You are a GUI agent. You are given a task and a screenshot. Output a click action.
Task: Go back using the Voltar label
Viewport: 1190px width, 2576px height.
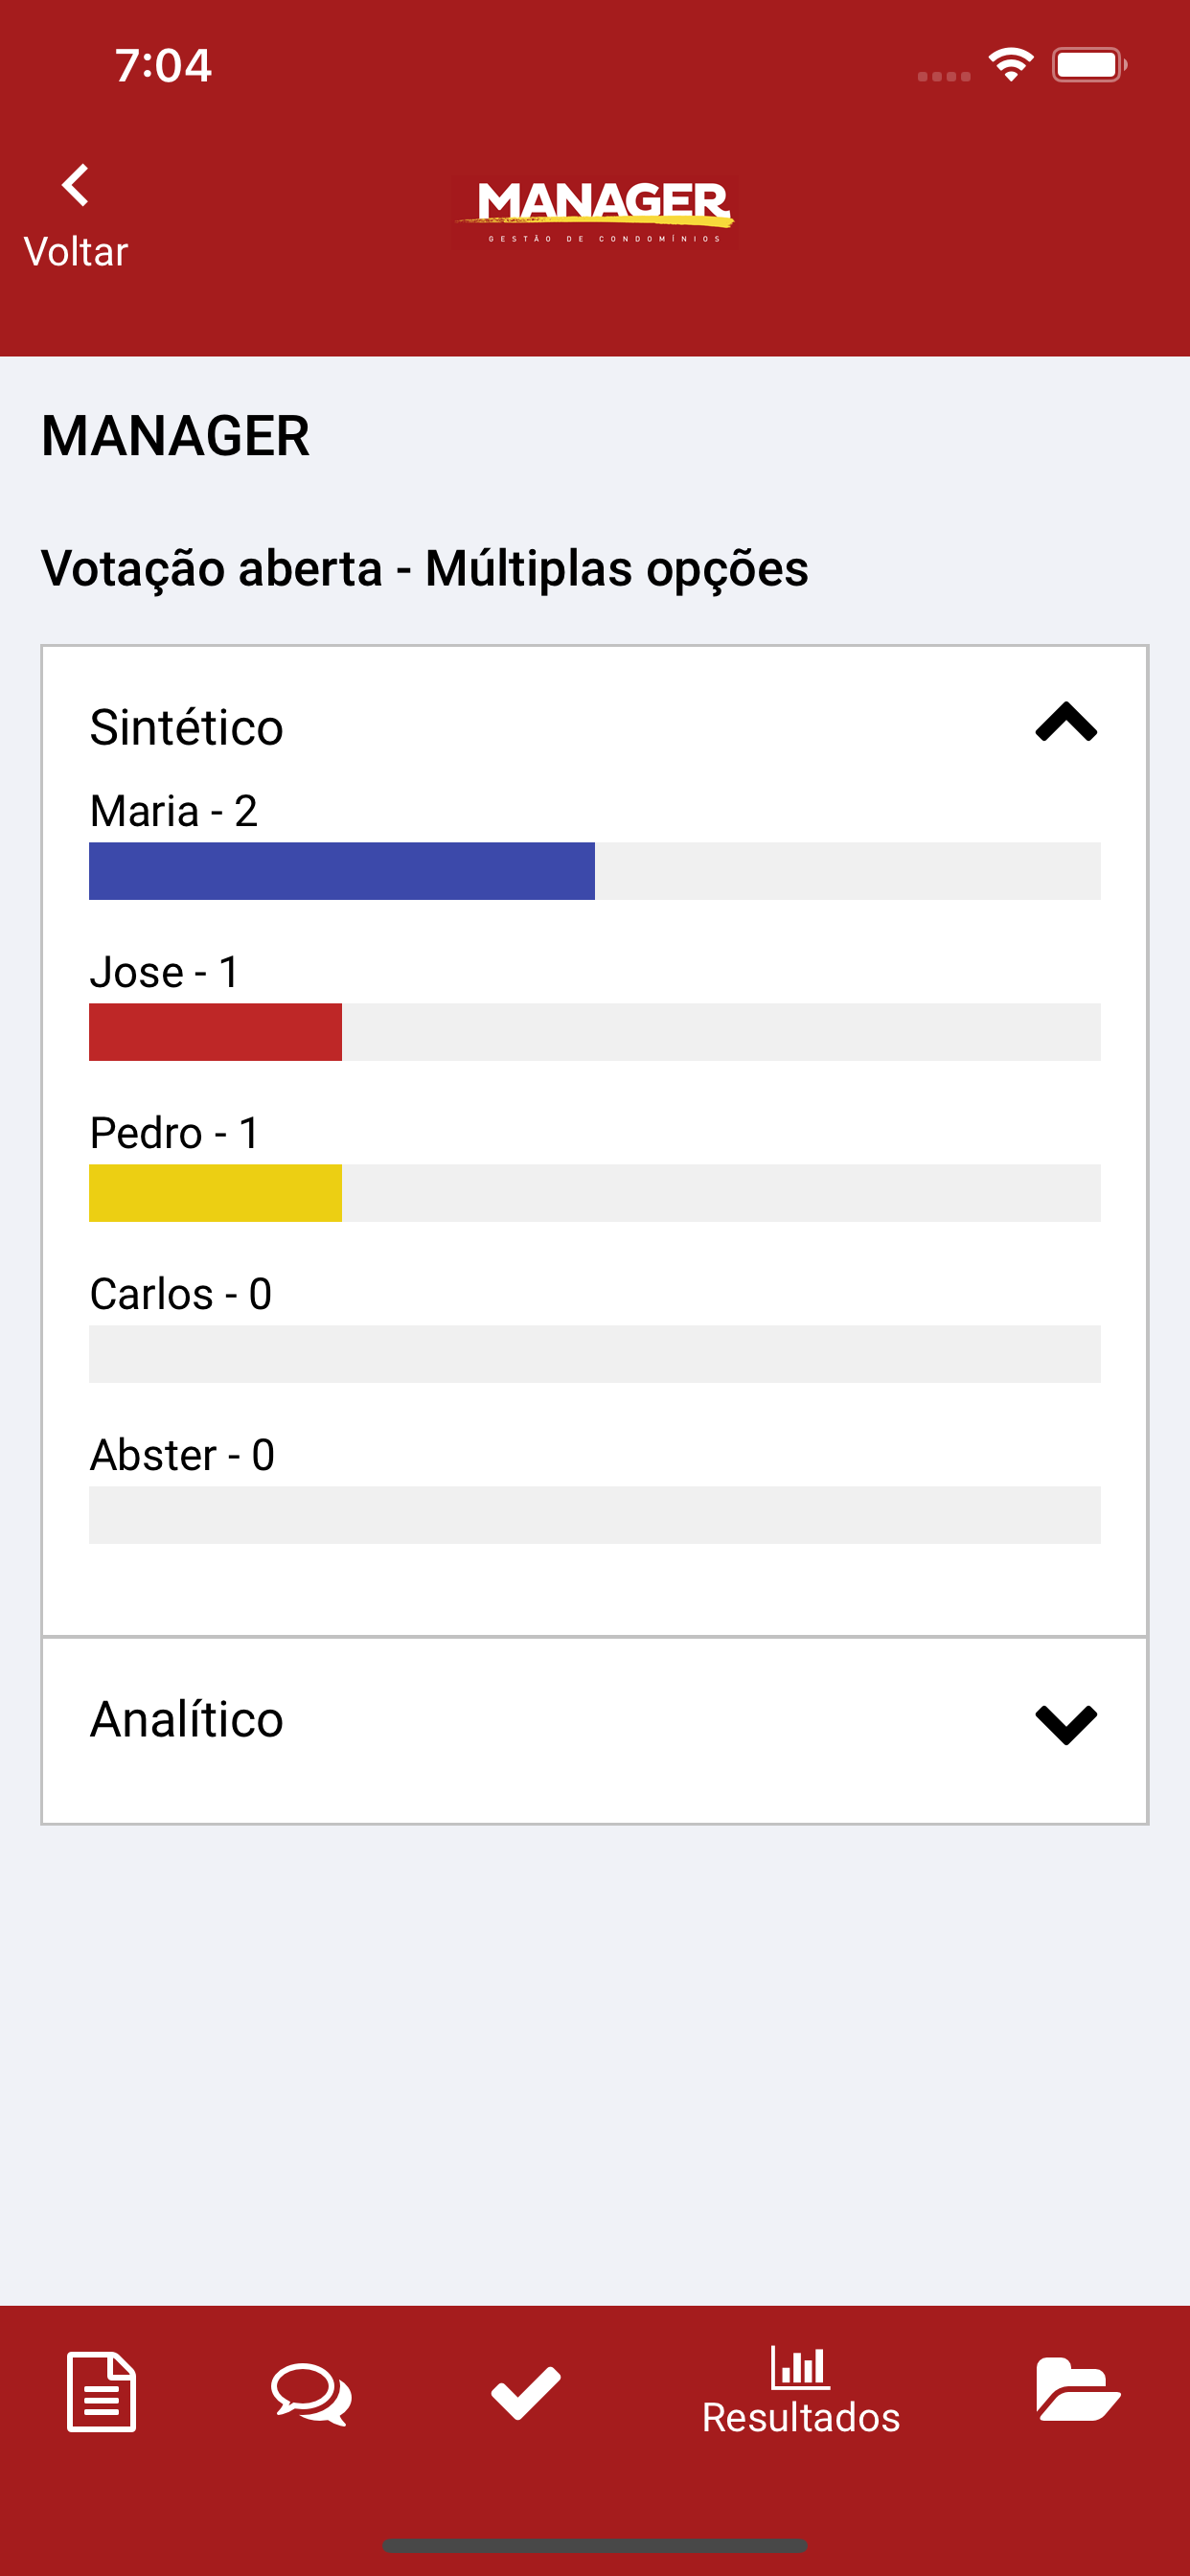click(76, 252)
